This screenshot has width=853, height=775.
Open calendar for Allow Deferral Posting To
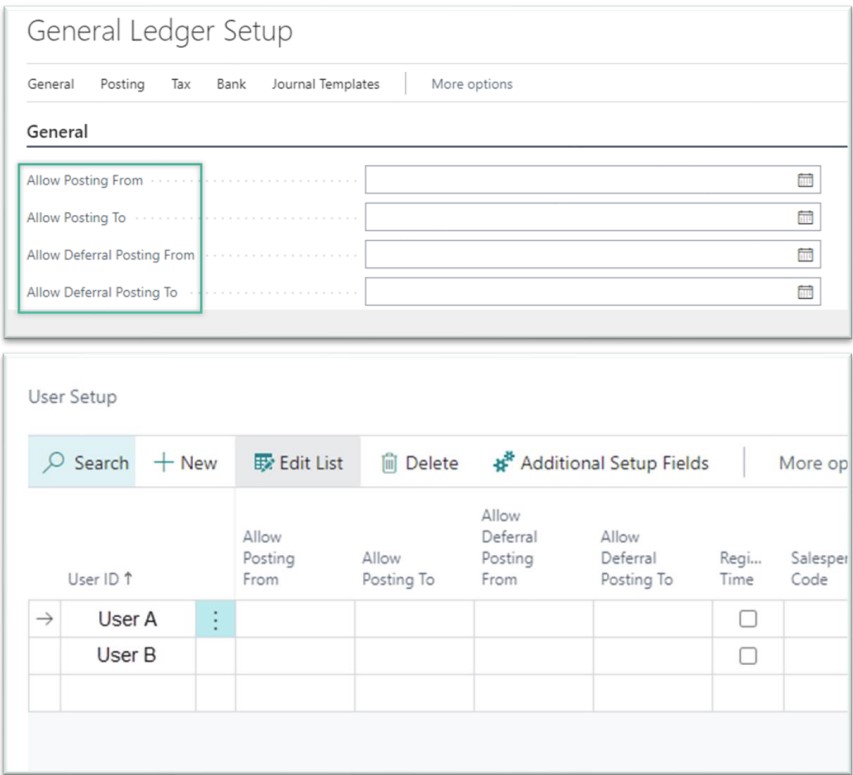pyautogui.click(x=805, y=292)
